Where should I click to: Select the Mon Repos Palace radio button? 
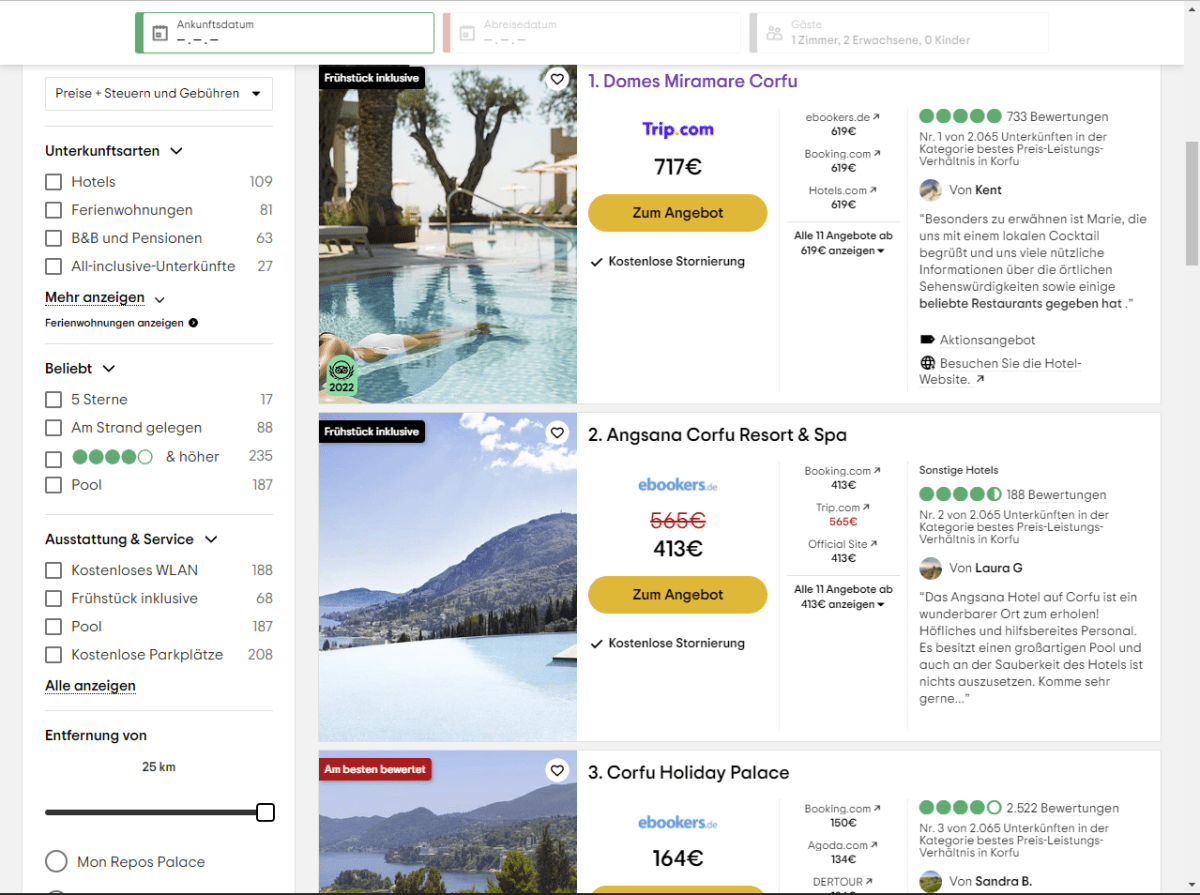[x=56, y=861]
